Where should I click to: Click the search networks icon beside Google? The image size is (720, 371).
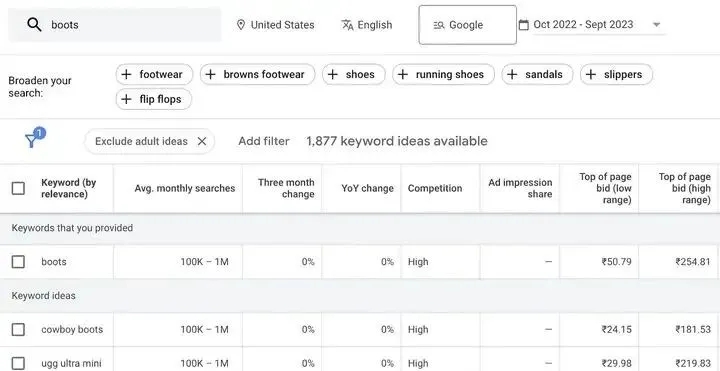[439, 25]
